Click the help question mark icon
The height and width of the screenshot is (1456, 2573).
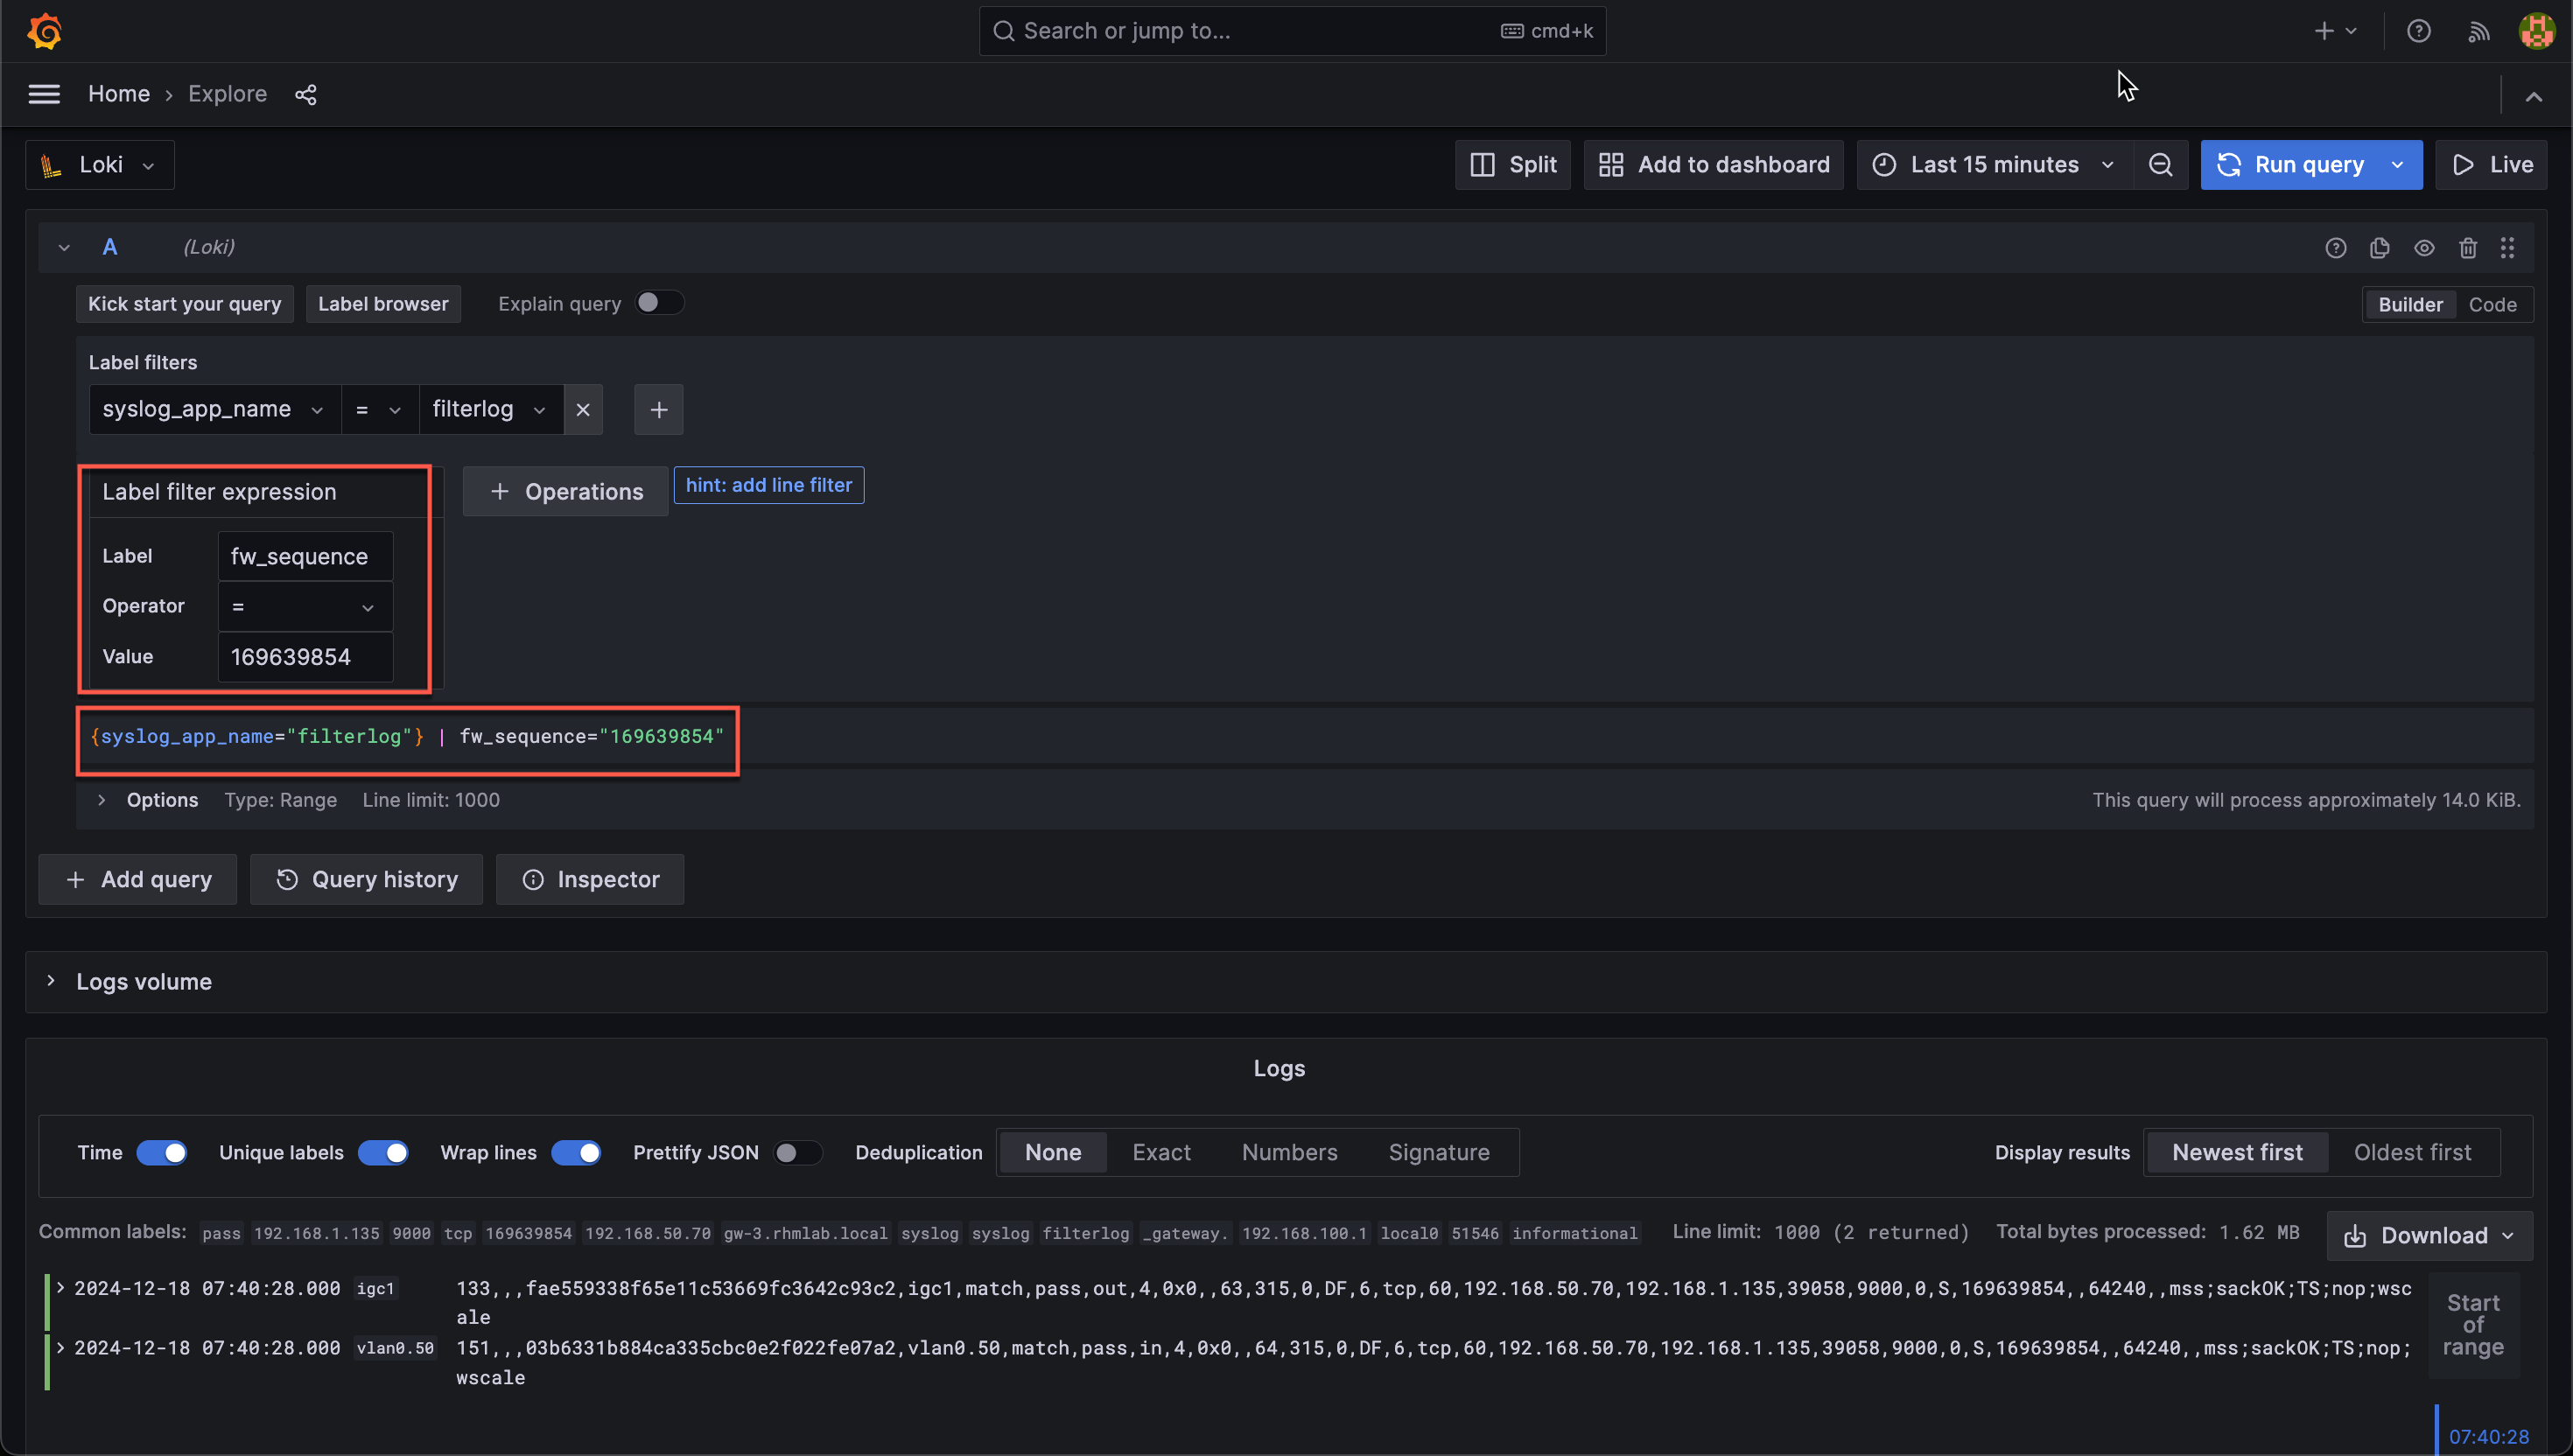[x=2419, y=31]
